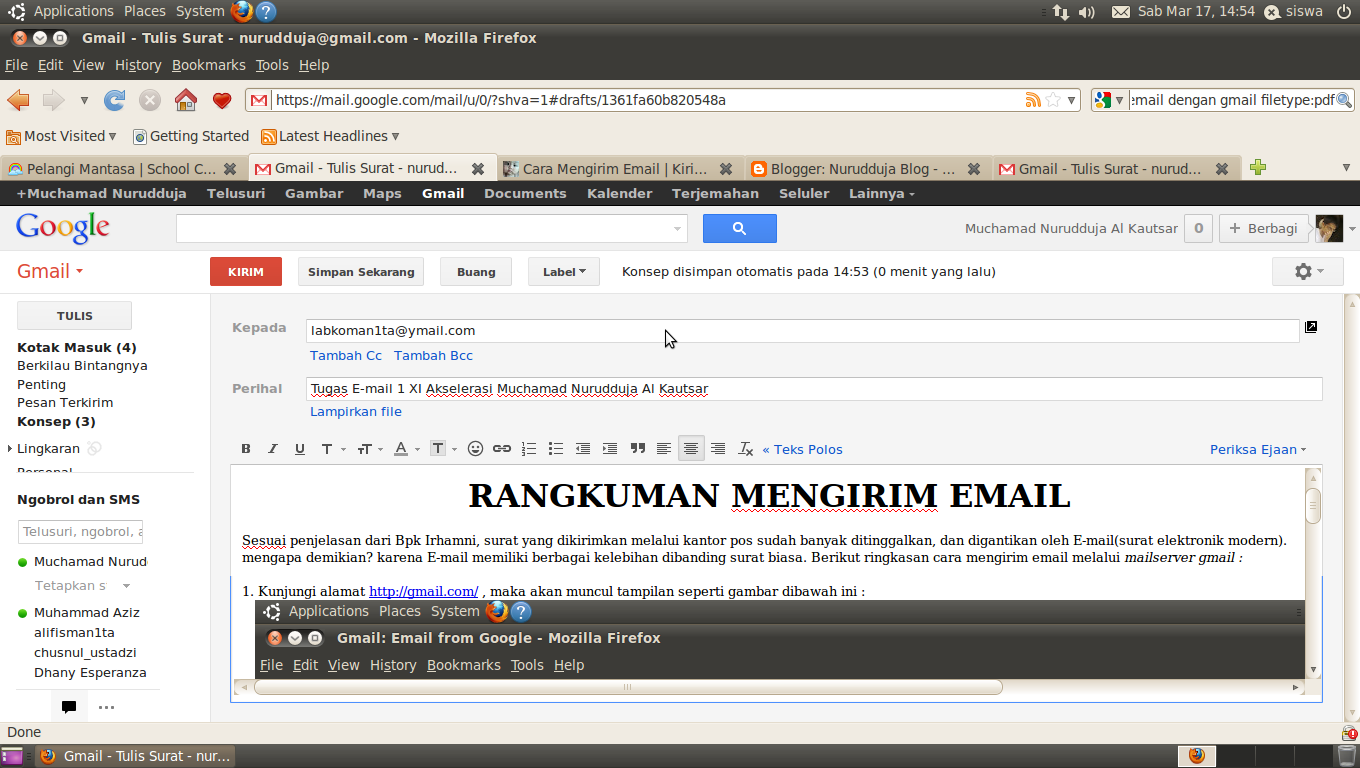This screenshot has width=1360, height=768.
Task: Open the Latest Headlines feed dropdown
Action: click(x=330, y=136)
